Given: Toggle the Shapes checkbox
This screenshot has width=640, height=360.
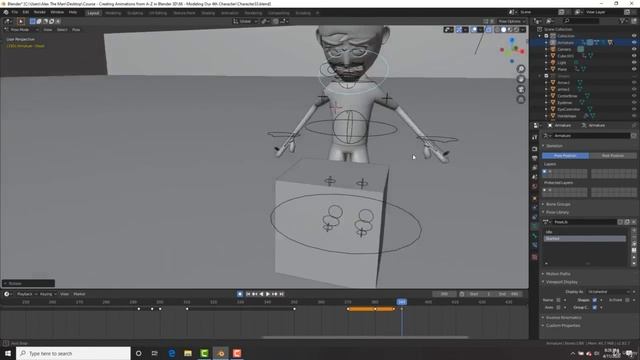Looking at the screenshot, I should 594,300.
